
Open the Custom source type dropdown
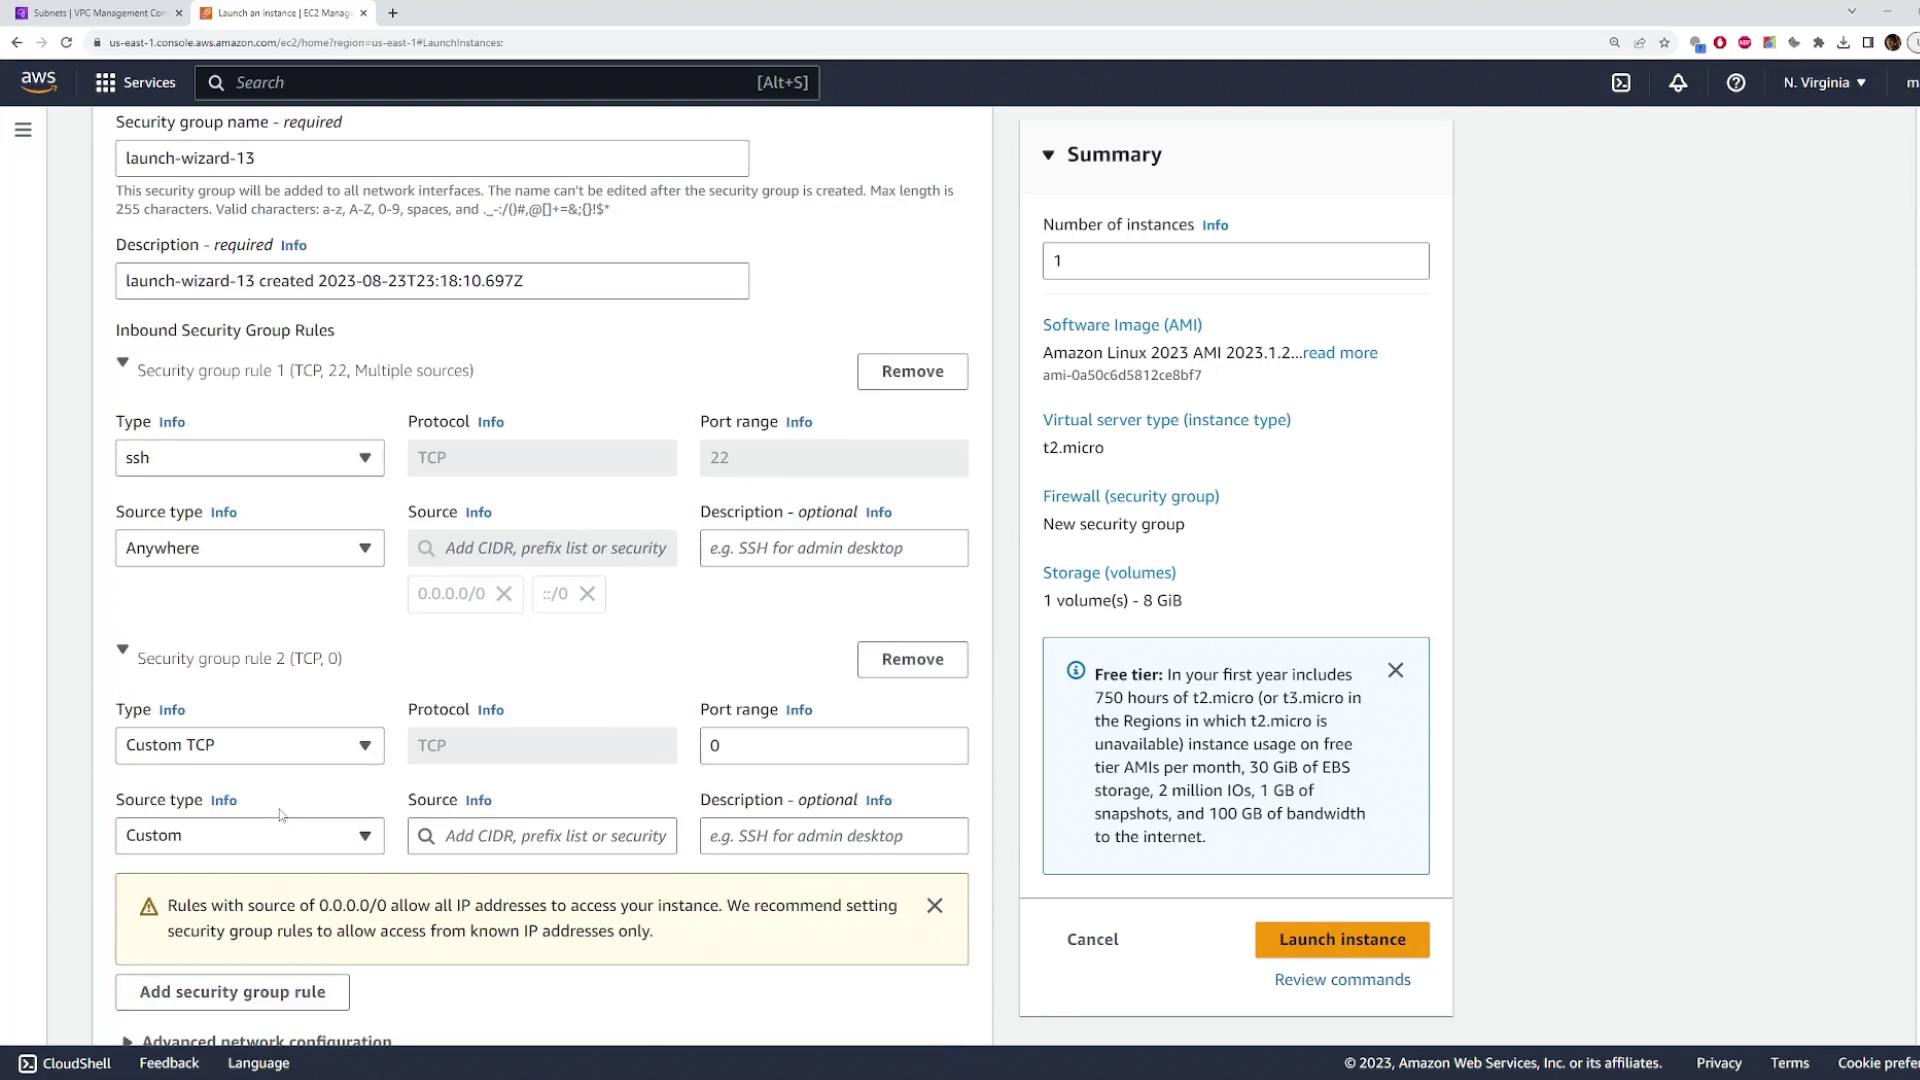point(249,836)
